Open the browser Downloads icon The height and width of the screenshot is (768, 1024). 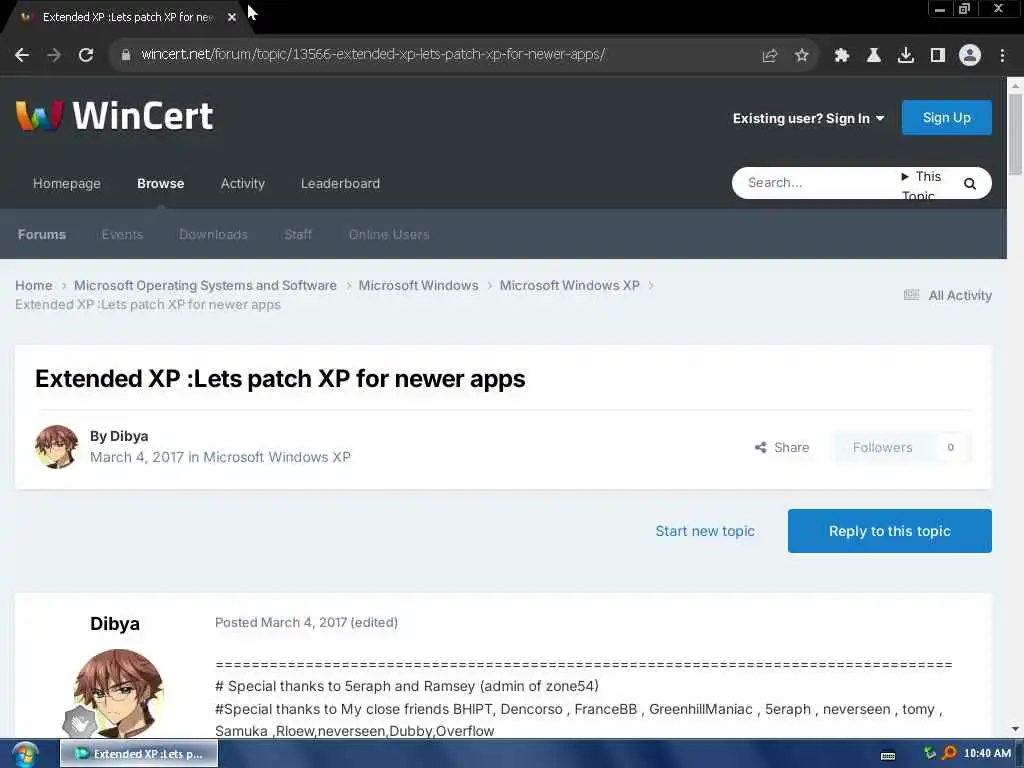pyautogui.click(x=905, y=55)
